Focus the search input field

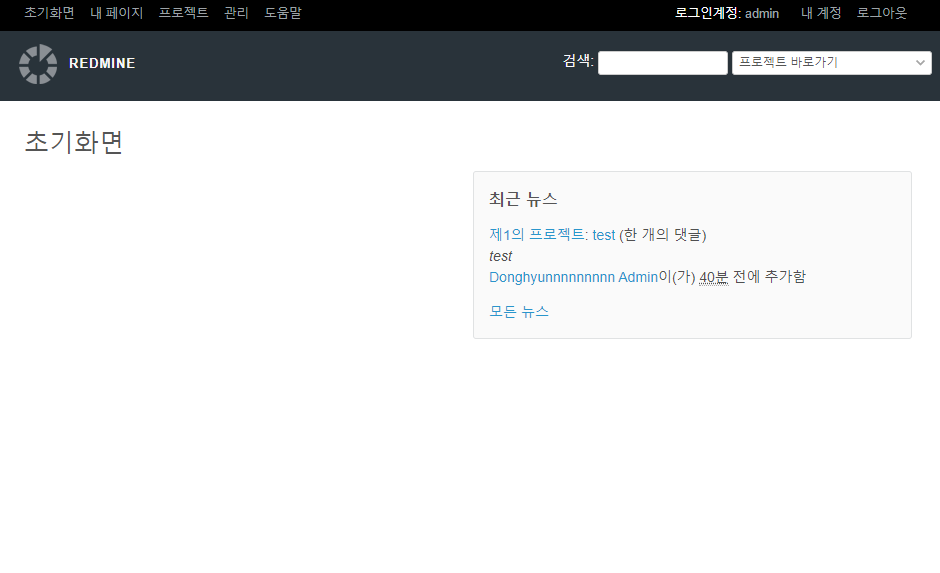(x=662, y=63)
